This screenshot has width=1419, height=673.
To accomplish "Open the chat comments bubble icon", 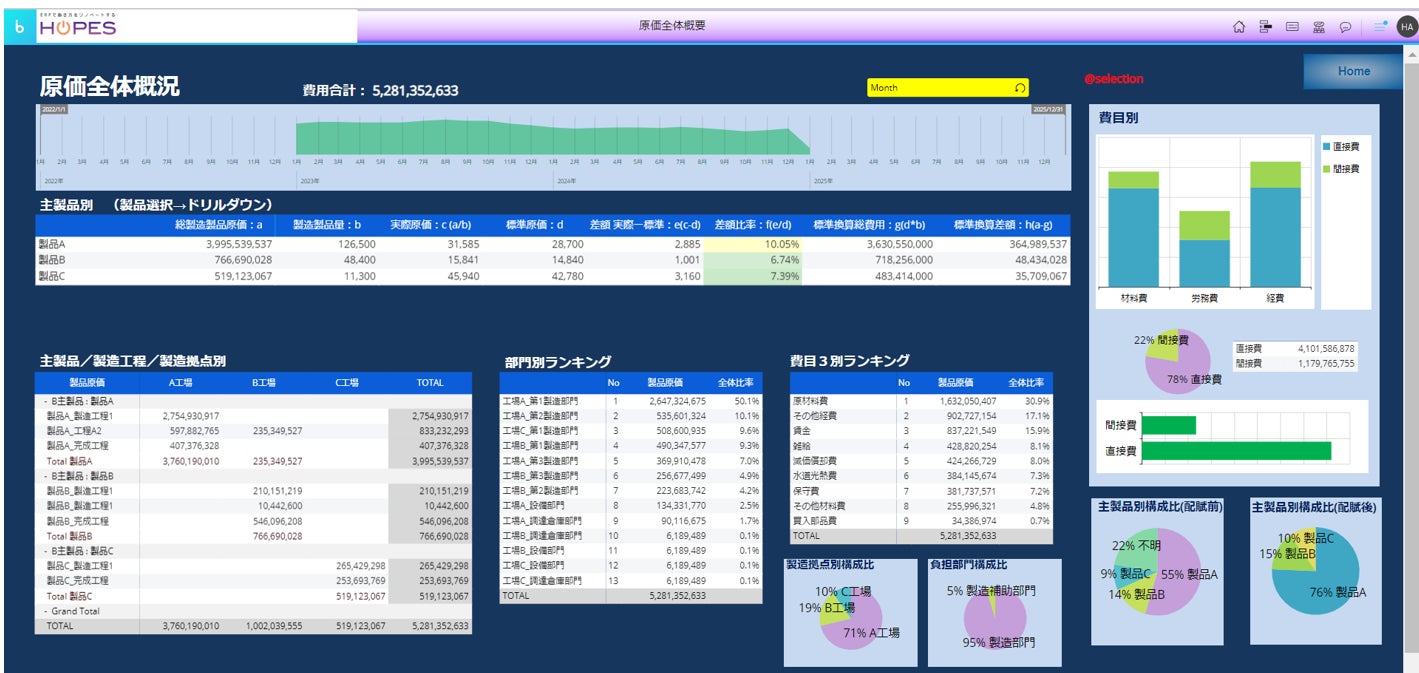I will click(x=1346, y=27).
